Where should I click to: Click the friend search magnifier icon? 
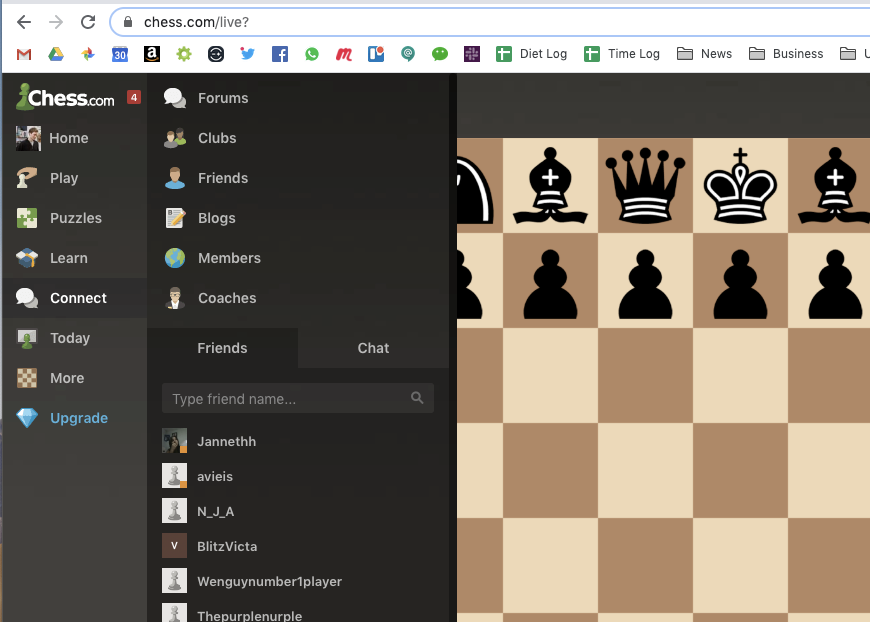pos(417,398)
